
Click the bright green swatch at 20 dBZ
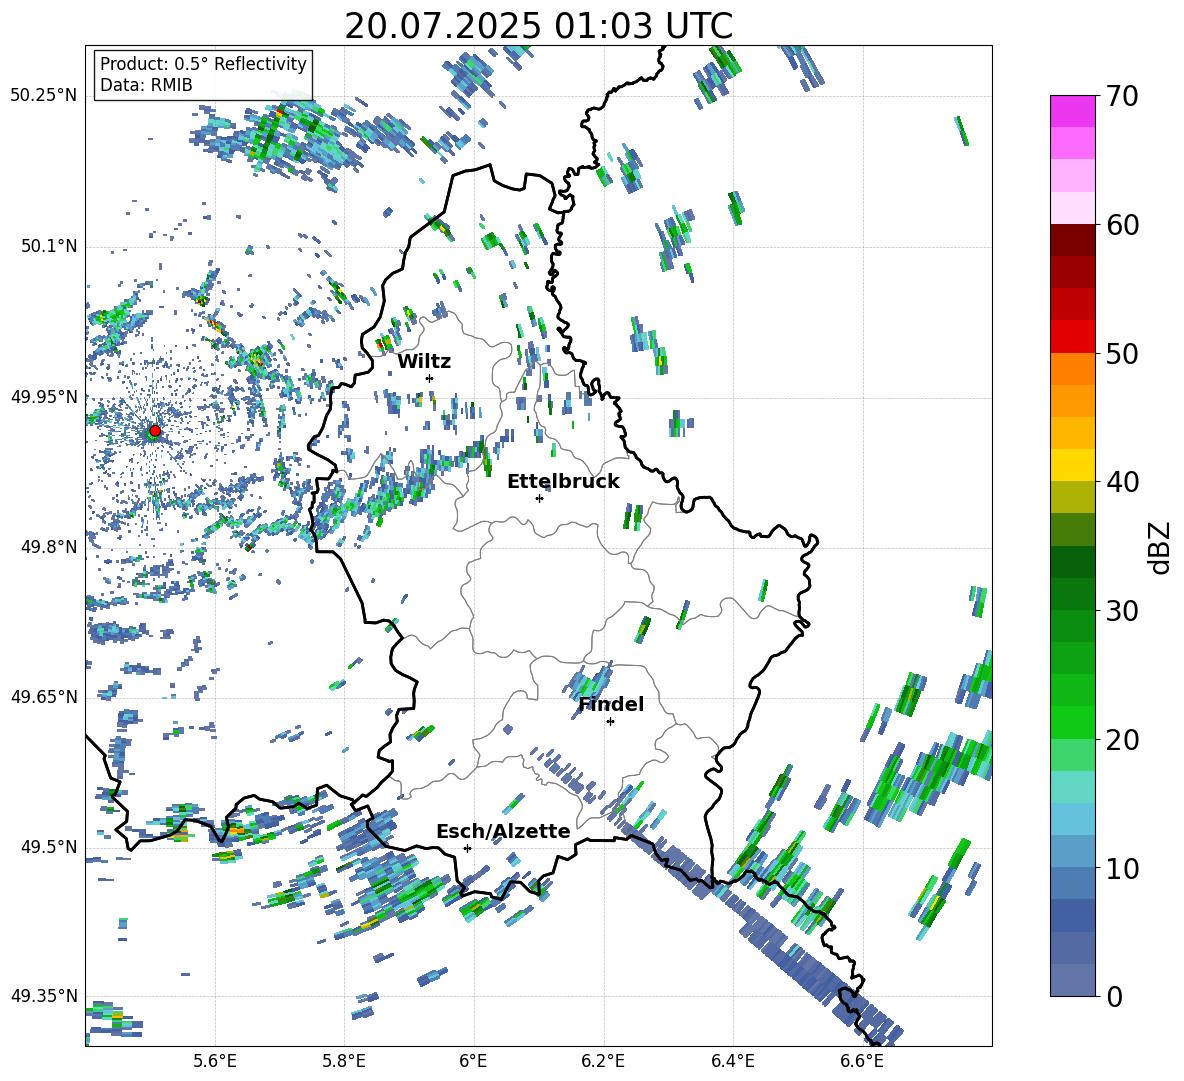coord(1072,722)
